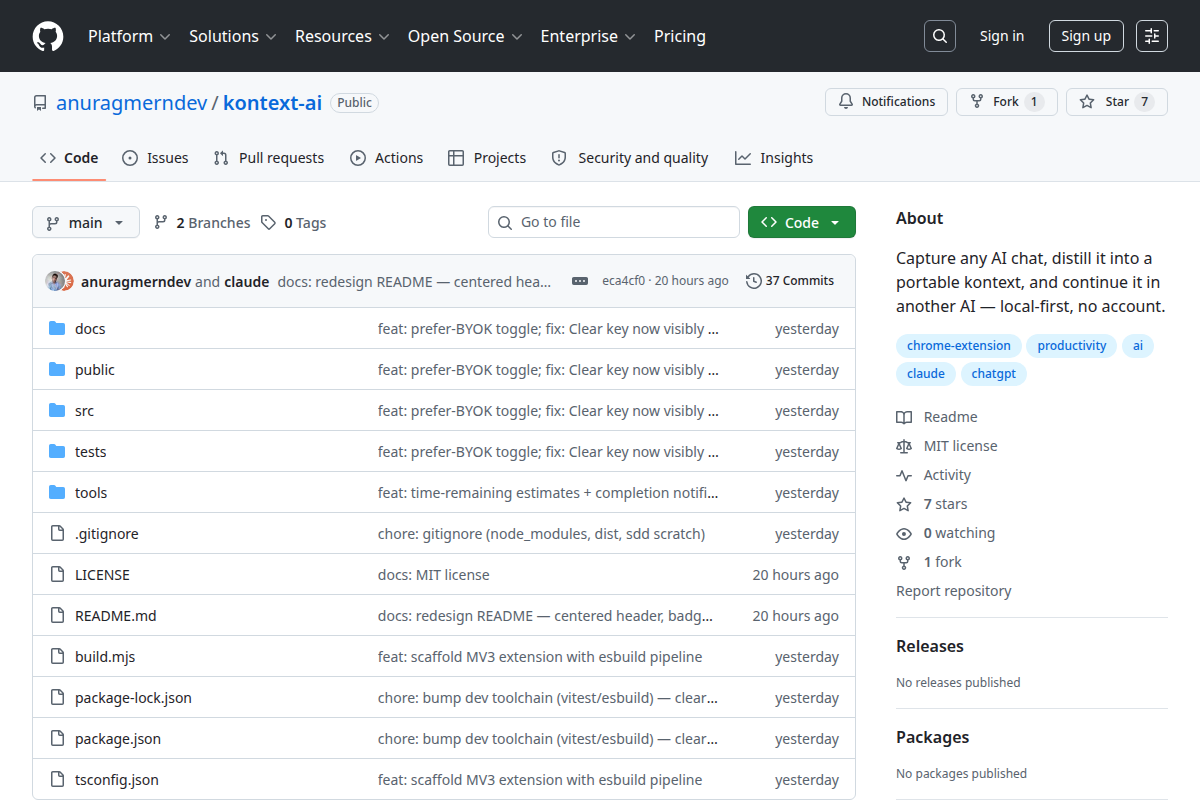Focus the Go to file search field
Viewport: 1200px width, 800px height.
point(614,222)
